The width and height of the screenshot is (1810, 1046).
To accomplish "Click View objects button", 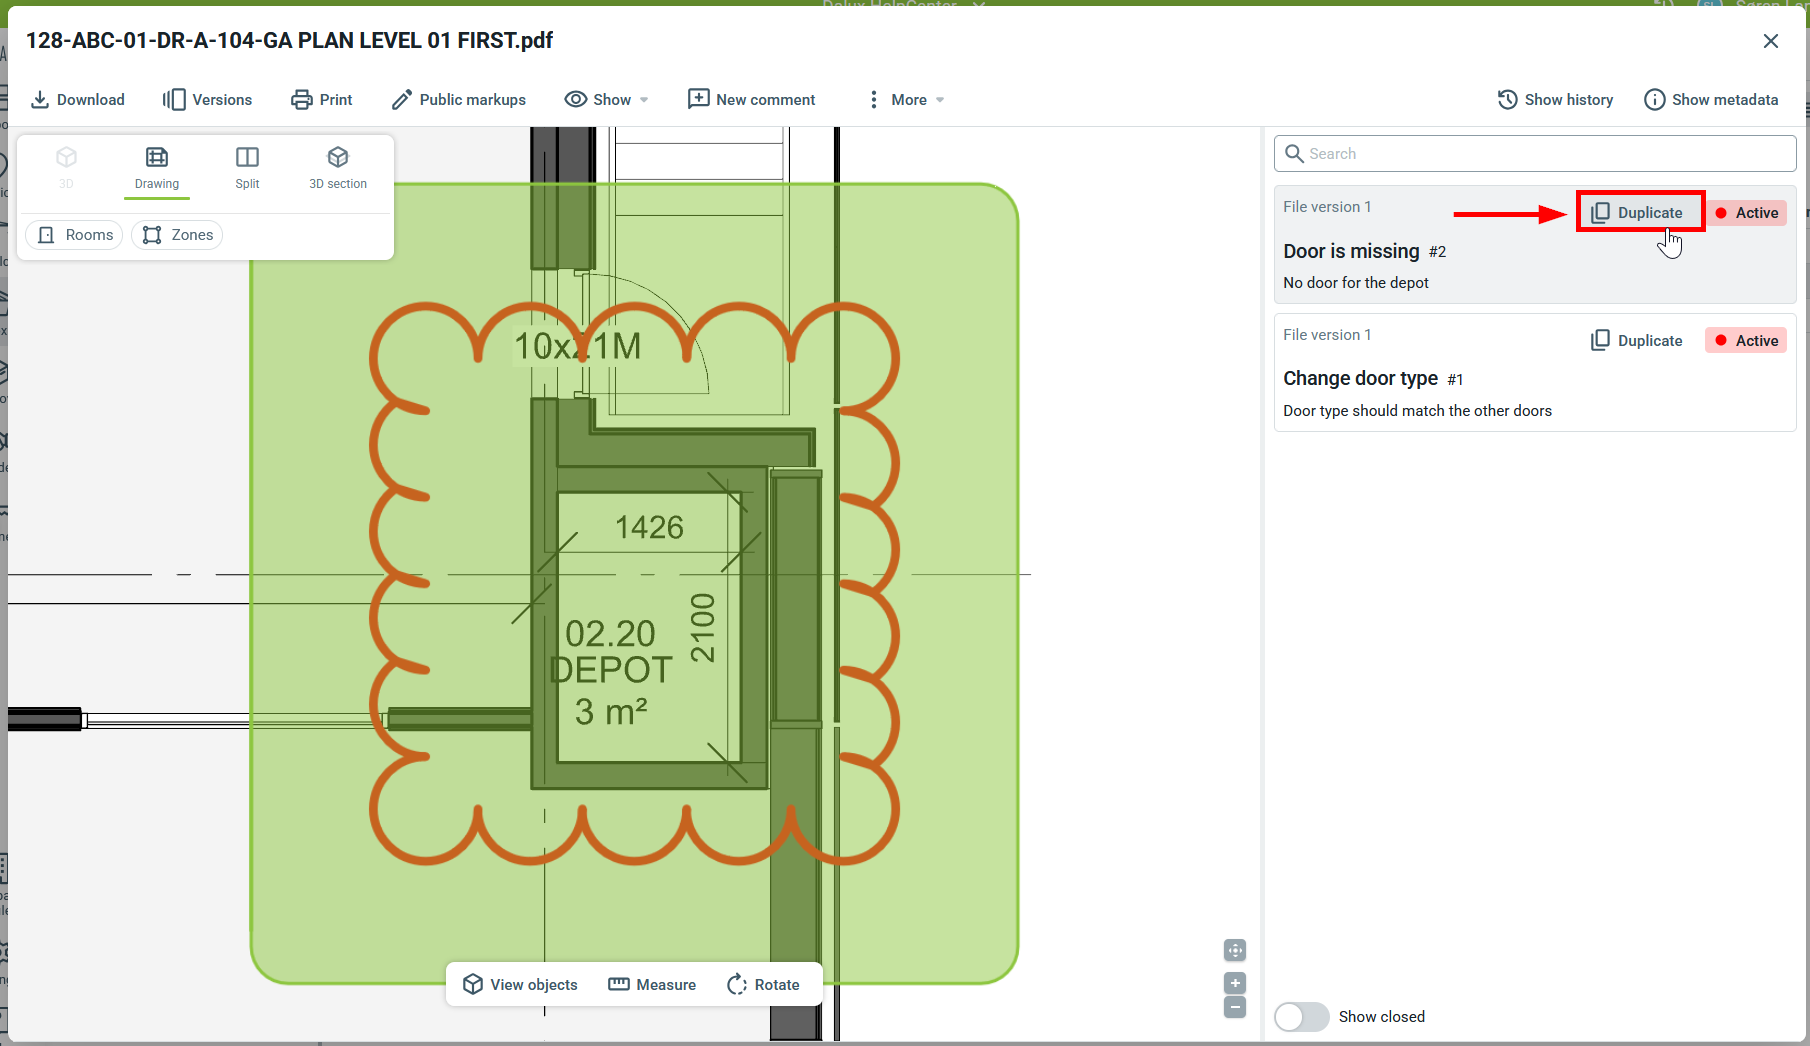I will coord(520,985).
